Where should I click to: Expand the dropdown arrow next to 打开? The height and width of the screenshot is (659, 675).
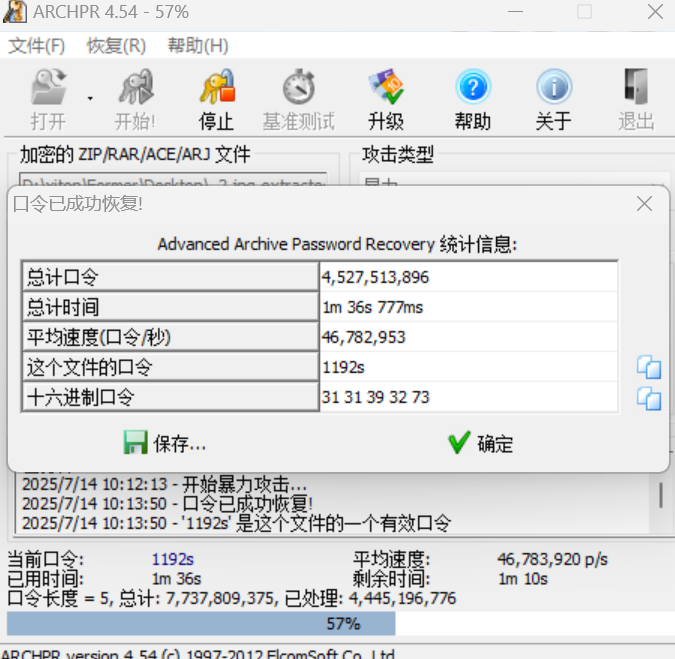[90, 98]
